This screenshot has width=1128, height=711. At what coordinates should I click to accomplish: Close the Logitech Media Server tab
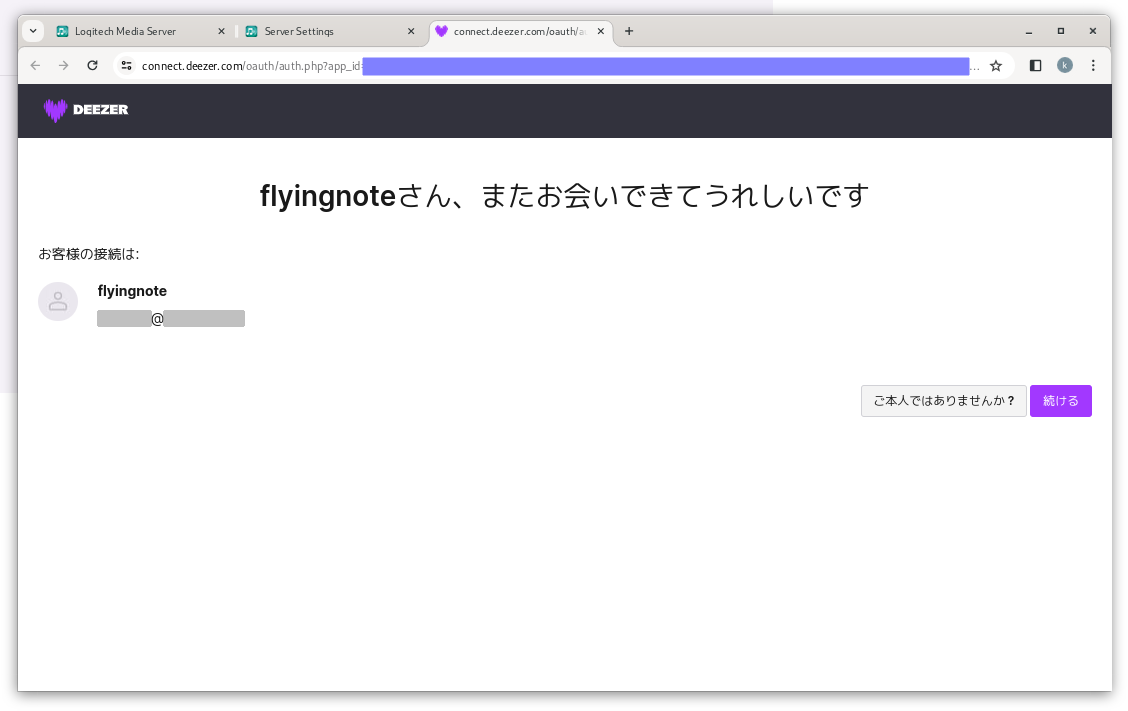click(221, 32)
